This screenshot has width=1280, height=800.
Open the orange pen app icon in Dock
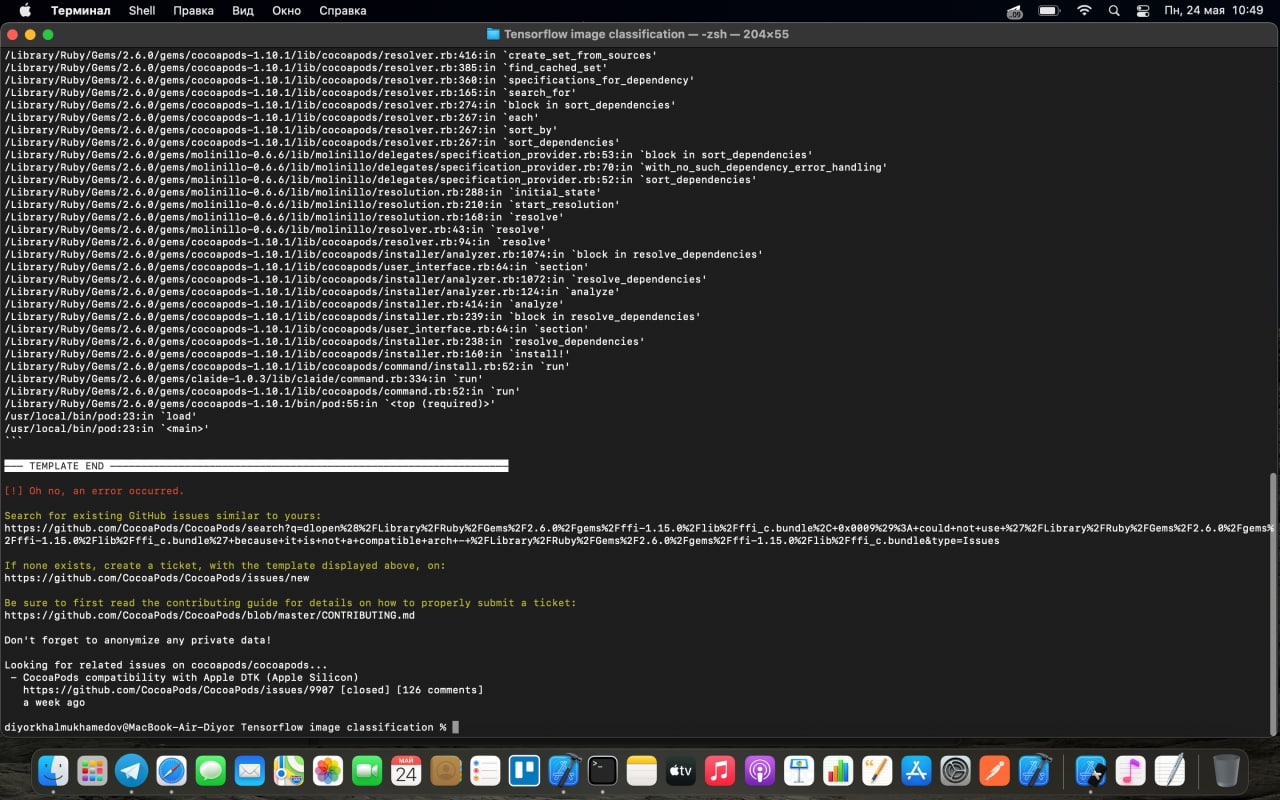tap(995, 770)
